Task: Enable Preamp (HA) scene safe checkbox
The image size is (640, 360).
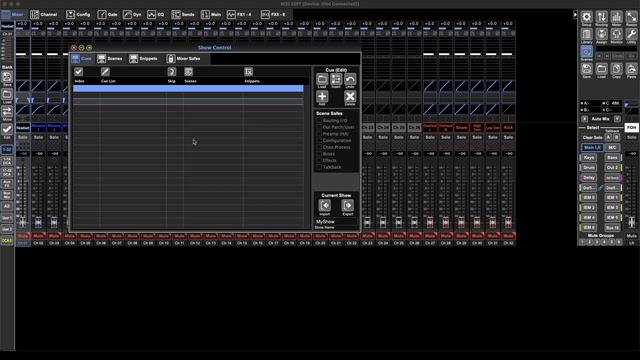Action: tap(319, 134)
